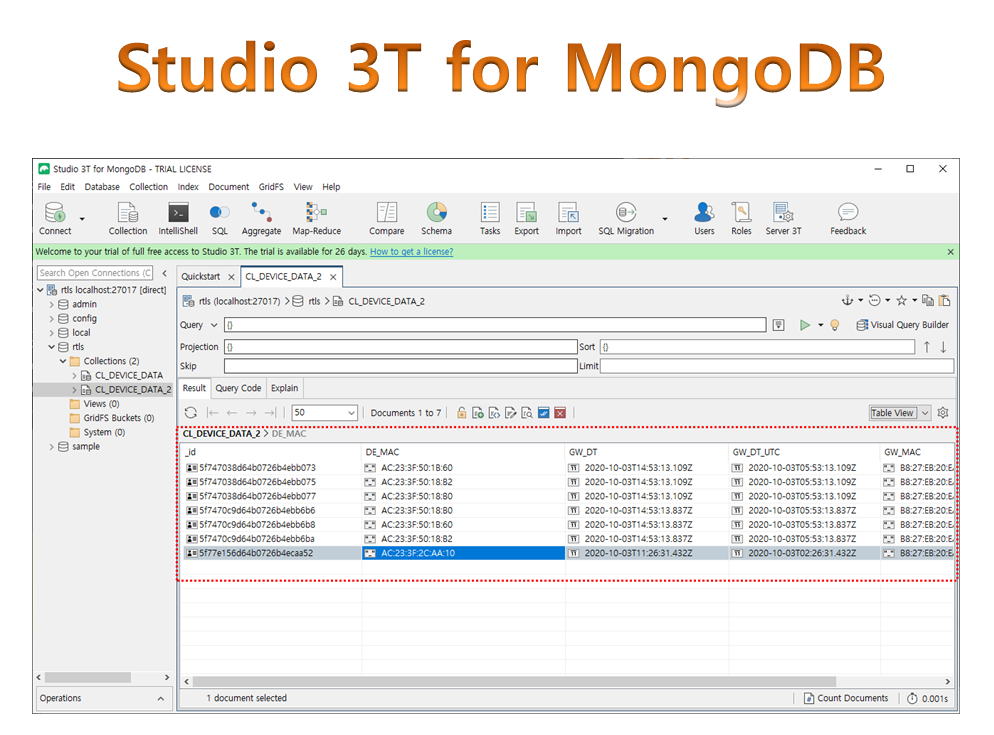Expand the admin database node
Viewport: 994px width, 735px height.
[x=52, y=304]
